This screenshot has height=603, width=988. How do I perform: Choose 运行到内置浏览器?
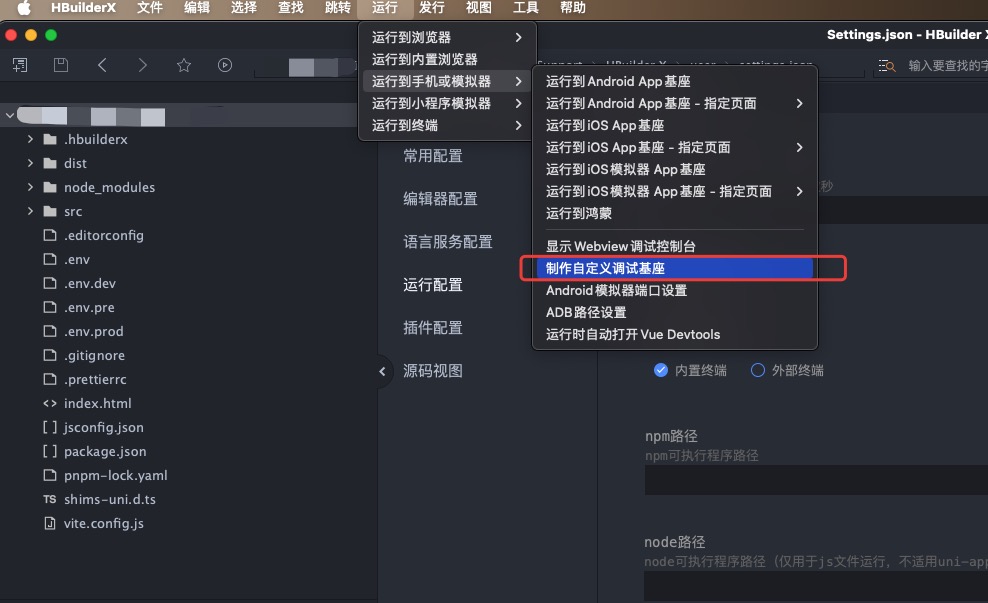[x=447, y=59]
